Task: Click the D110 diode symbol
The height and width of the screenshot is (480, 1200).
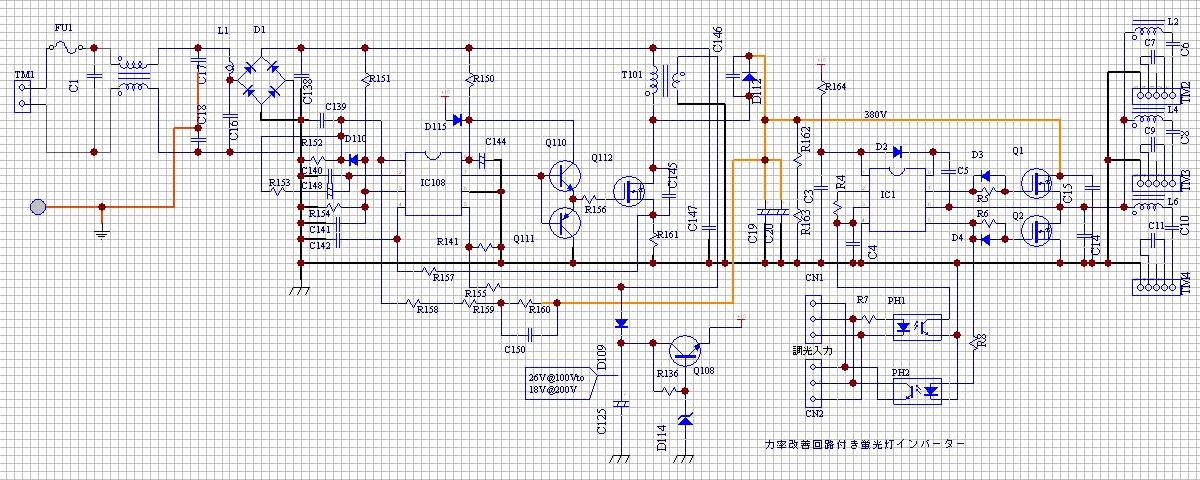Action: point(351,159)
